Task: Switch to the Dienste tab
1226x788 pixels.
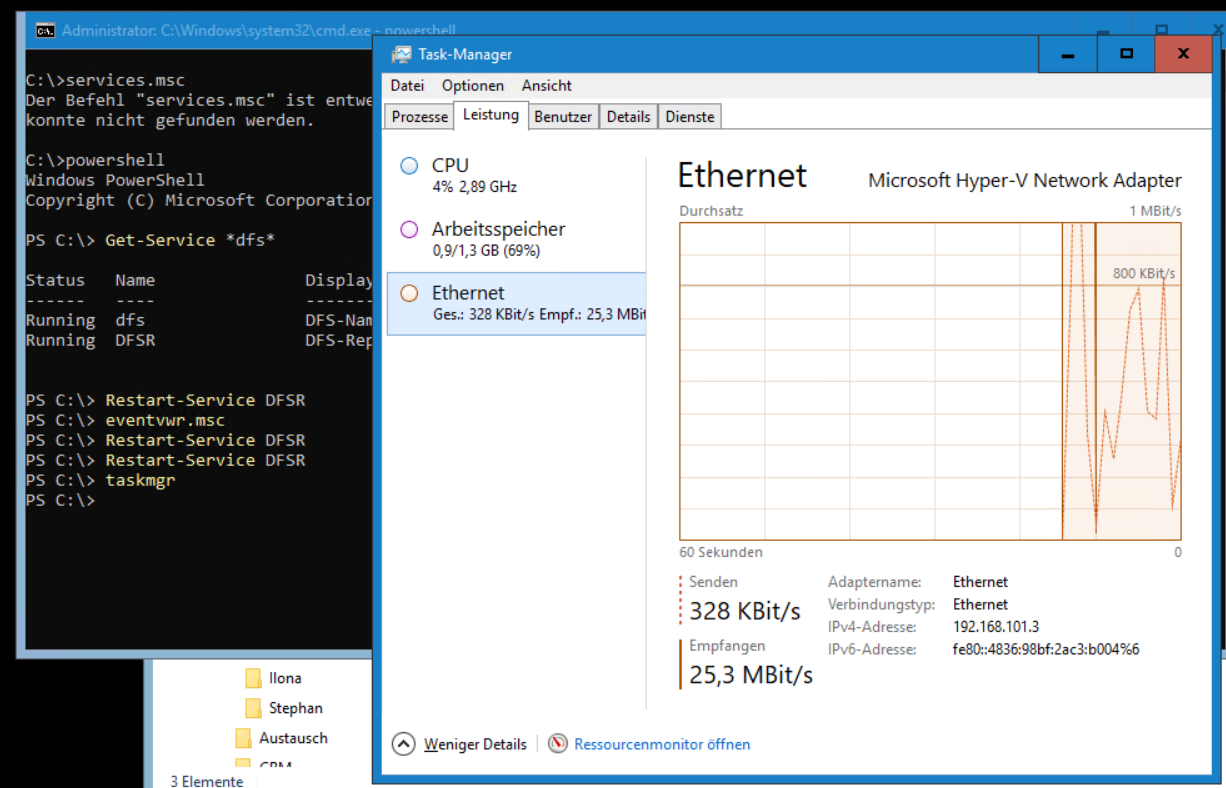Action: click(x=690, y=117)
